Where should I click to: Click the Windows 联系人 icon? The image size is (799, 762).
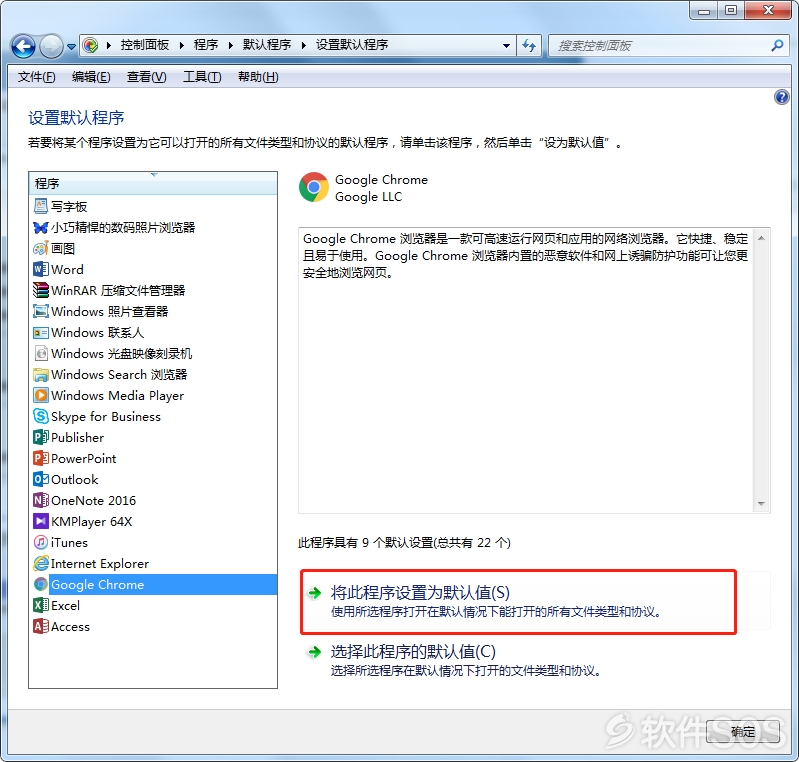pyautogui.click(x=41, y=332)
